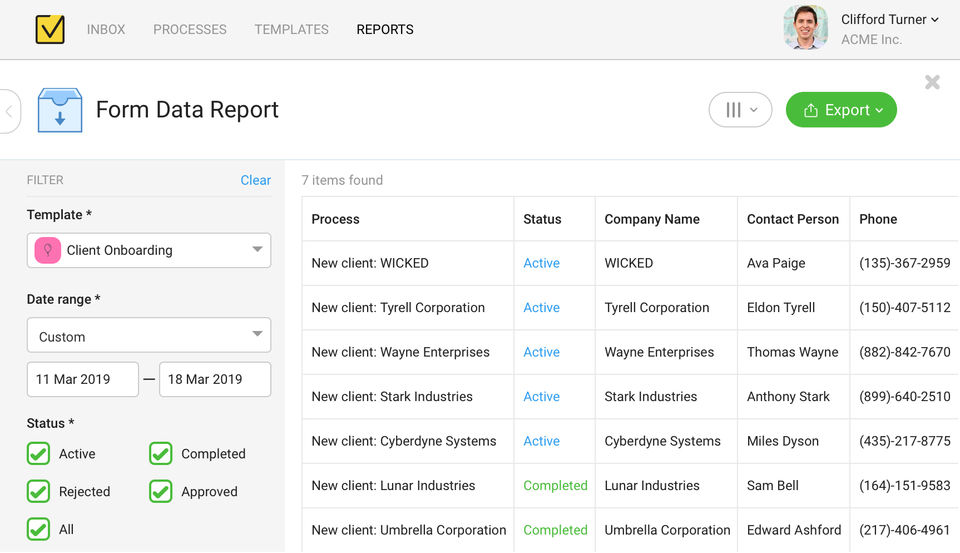The image size is (960, 553).
Task: Click the 11 Mar 2019 start date field
Action: [82, 380]
